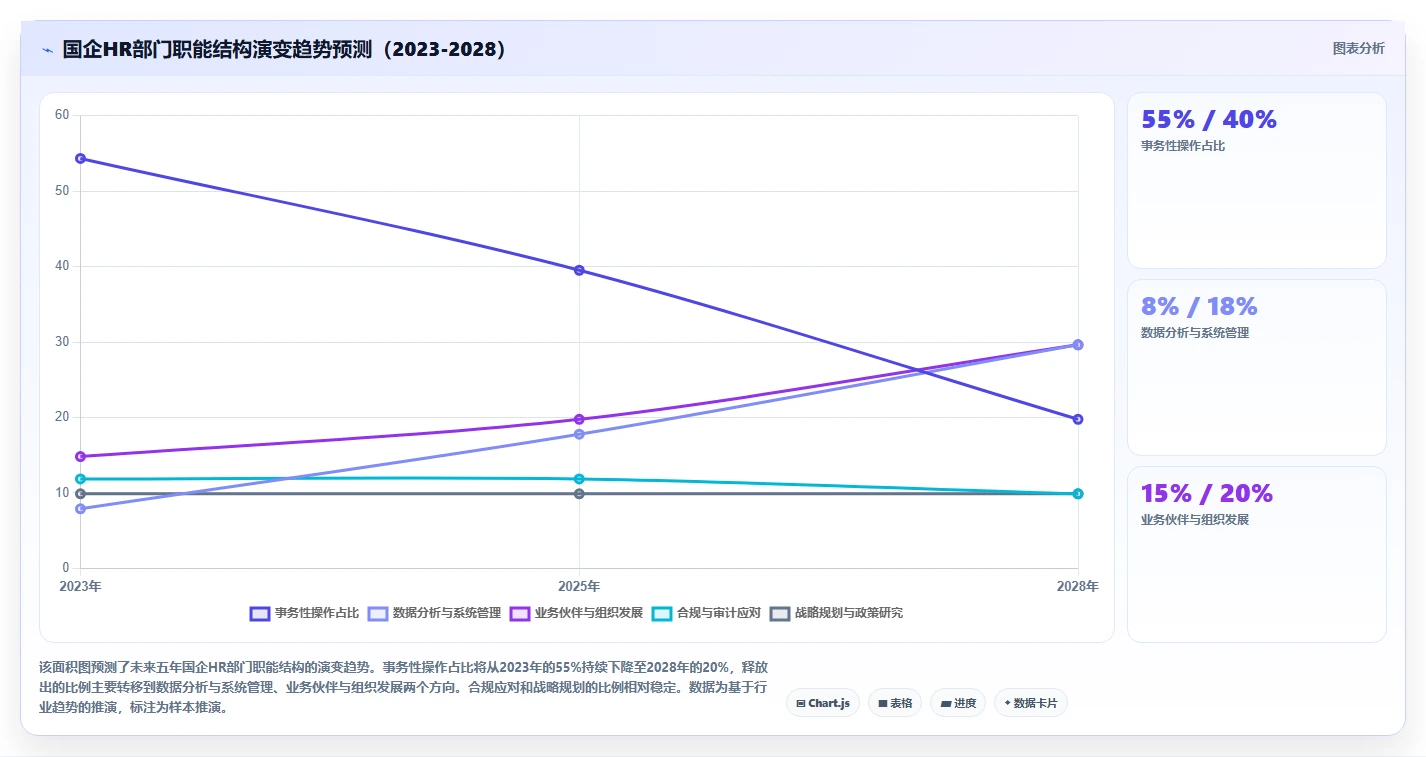Viewport: 1426px width, 757px height.
Task: Open the 55% / 40% stat card
Action: point(1257,181)
